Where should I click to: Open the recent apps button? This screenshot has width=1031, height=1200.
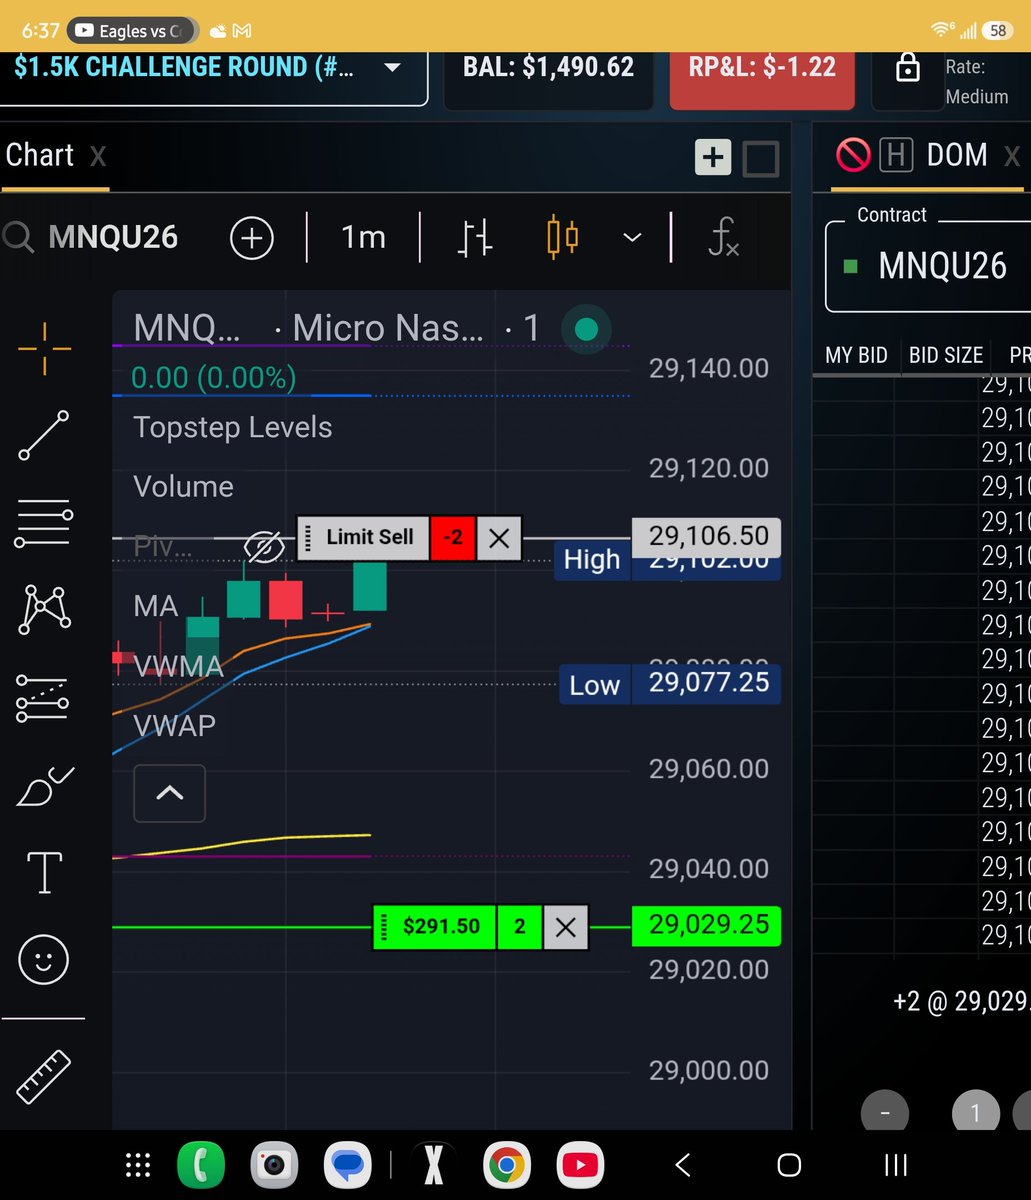point(895,1165)
